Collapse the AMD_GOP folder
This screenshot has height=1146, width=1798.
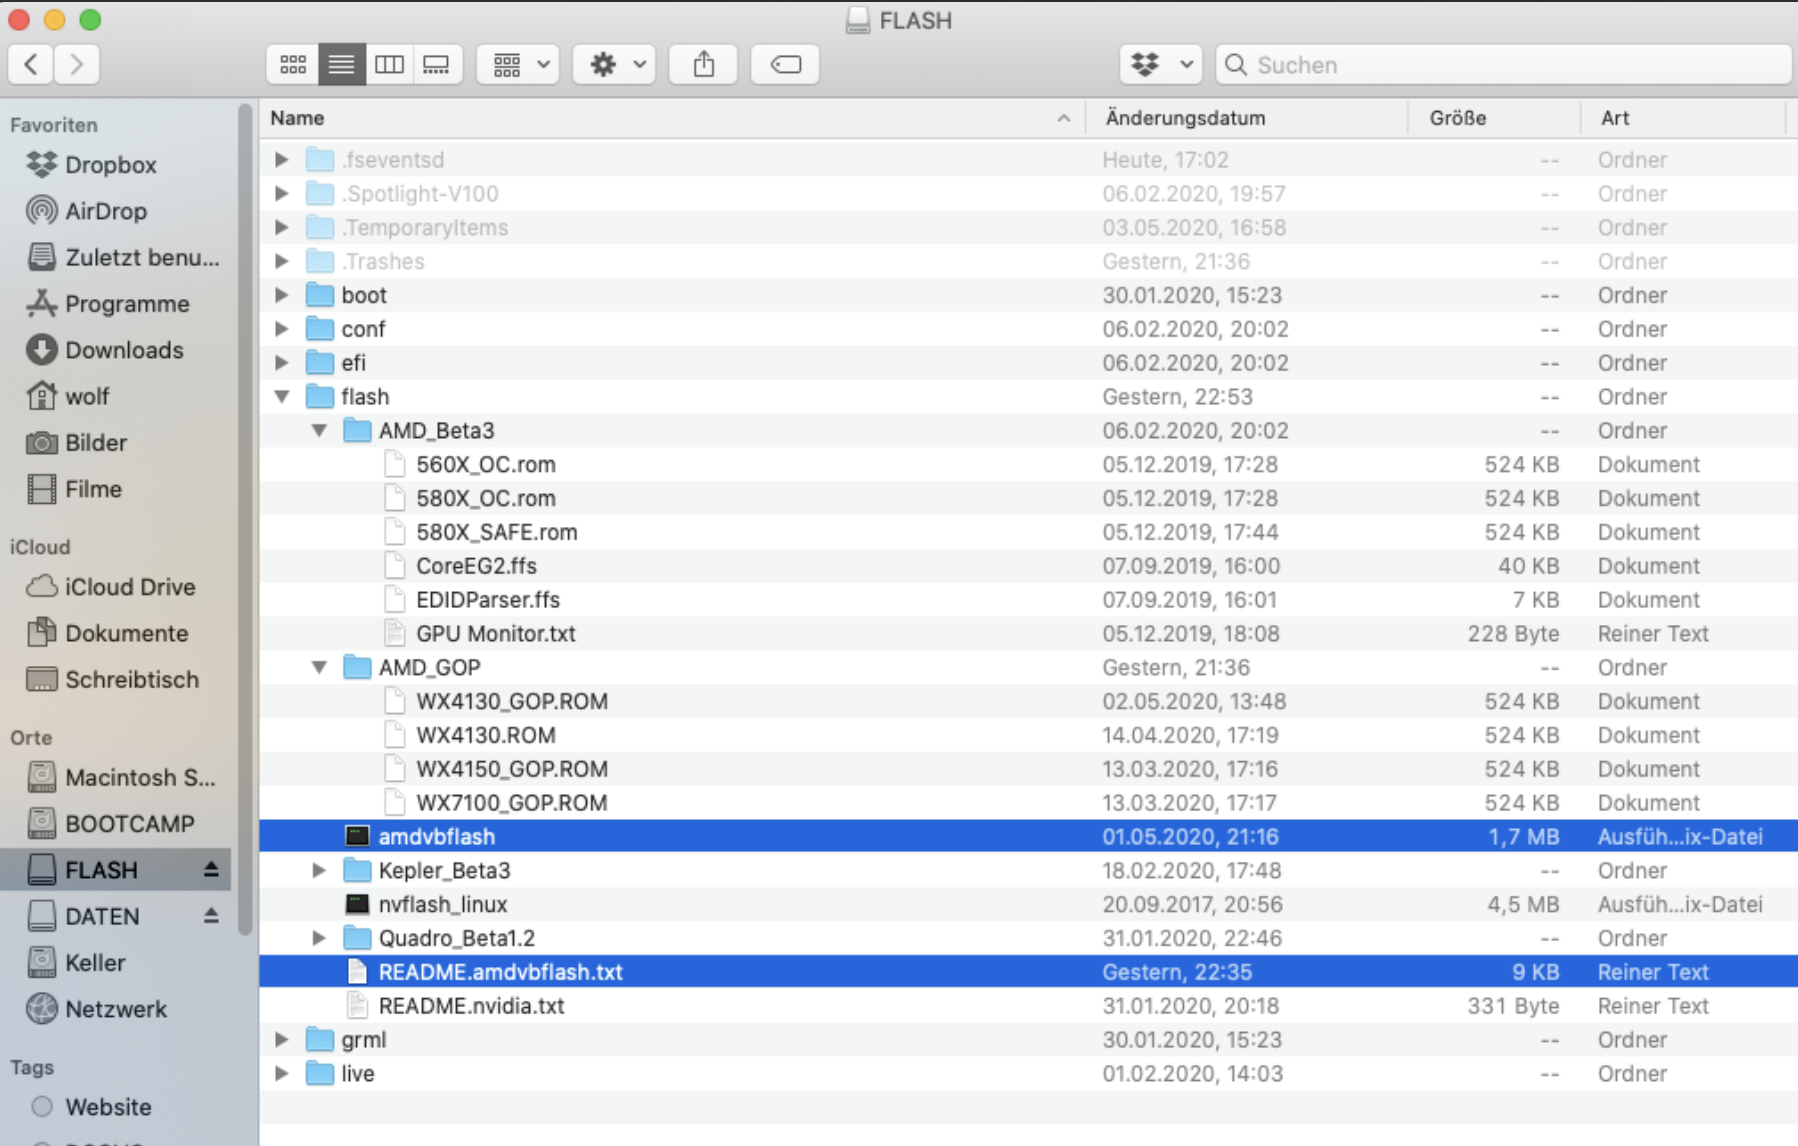tap(319, 667)
